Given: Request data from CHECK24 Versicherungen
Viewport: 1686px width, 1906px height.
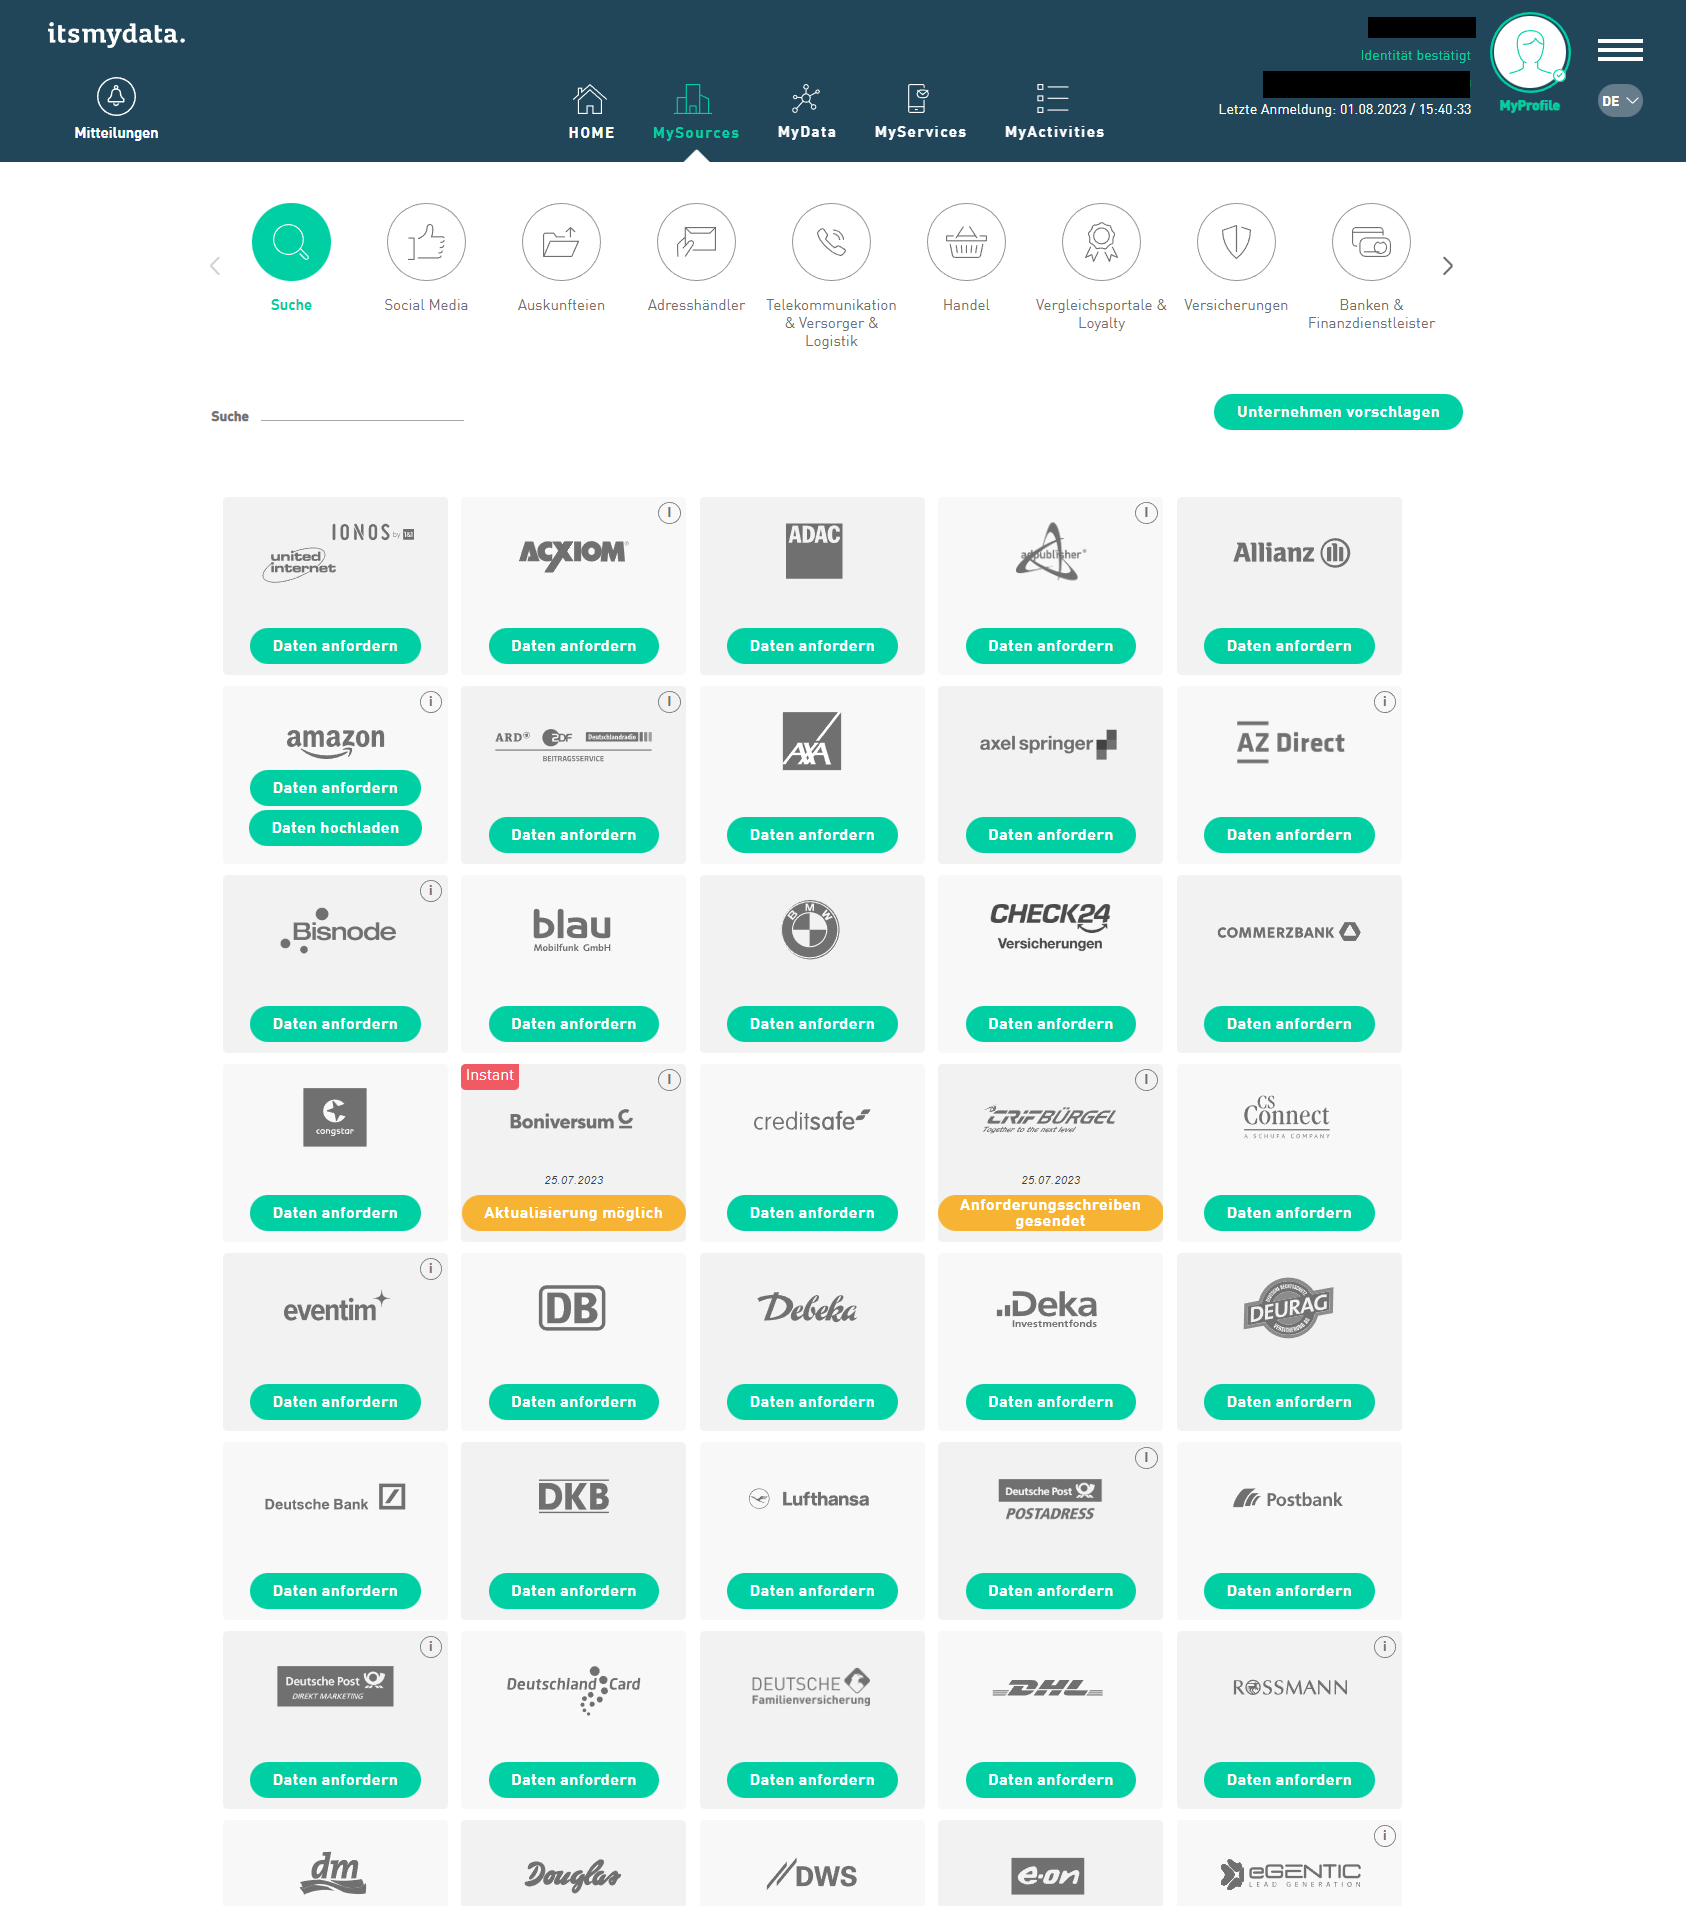Looking at the screenshot, I should [1051, 1024].
